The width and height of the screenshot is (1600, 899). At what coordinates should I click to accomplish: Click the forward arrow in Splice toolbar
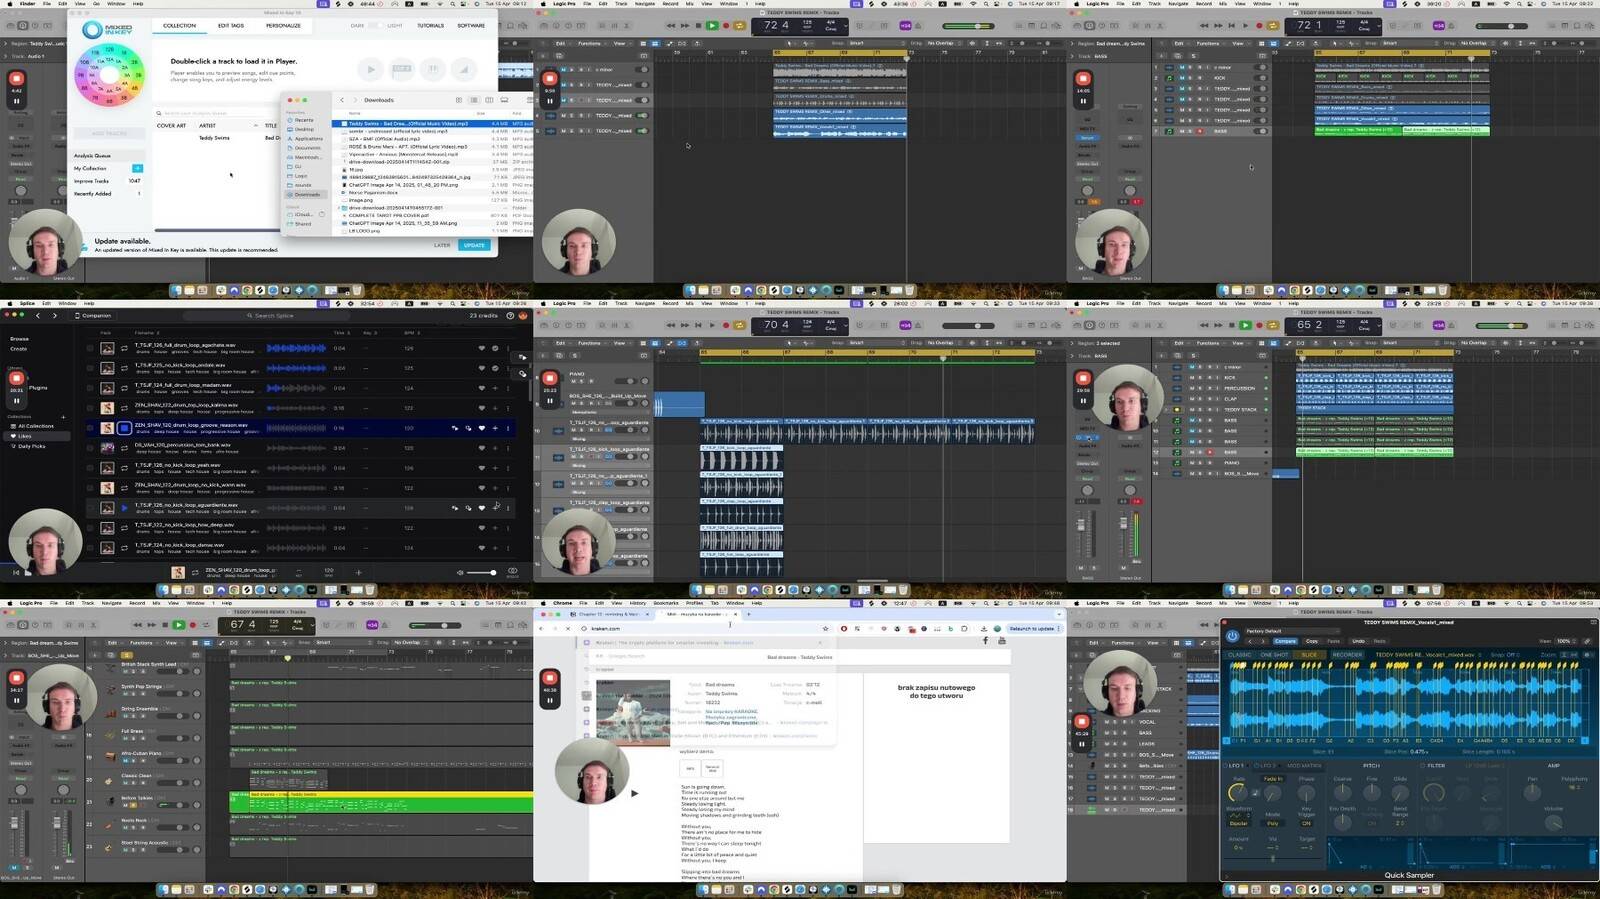(54, 315)
